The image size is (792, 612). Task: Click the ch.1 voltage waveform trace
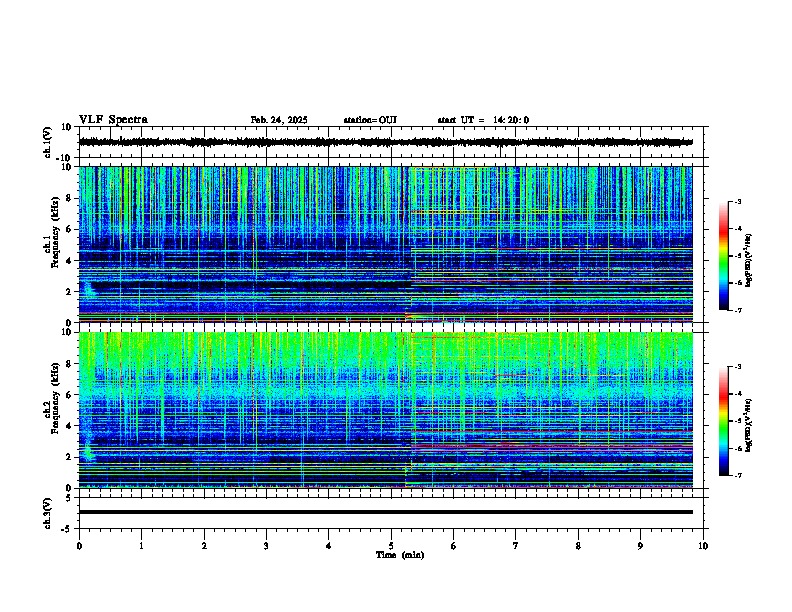(385, 142)
